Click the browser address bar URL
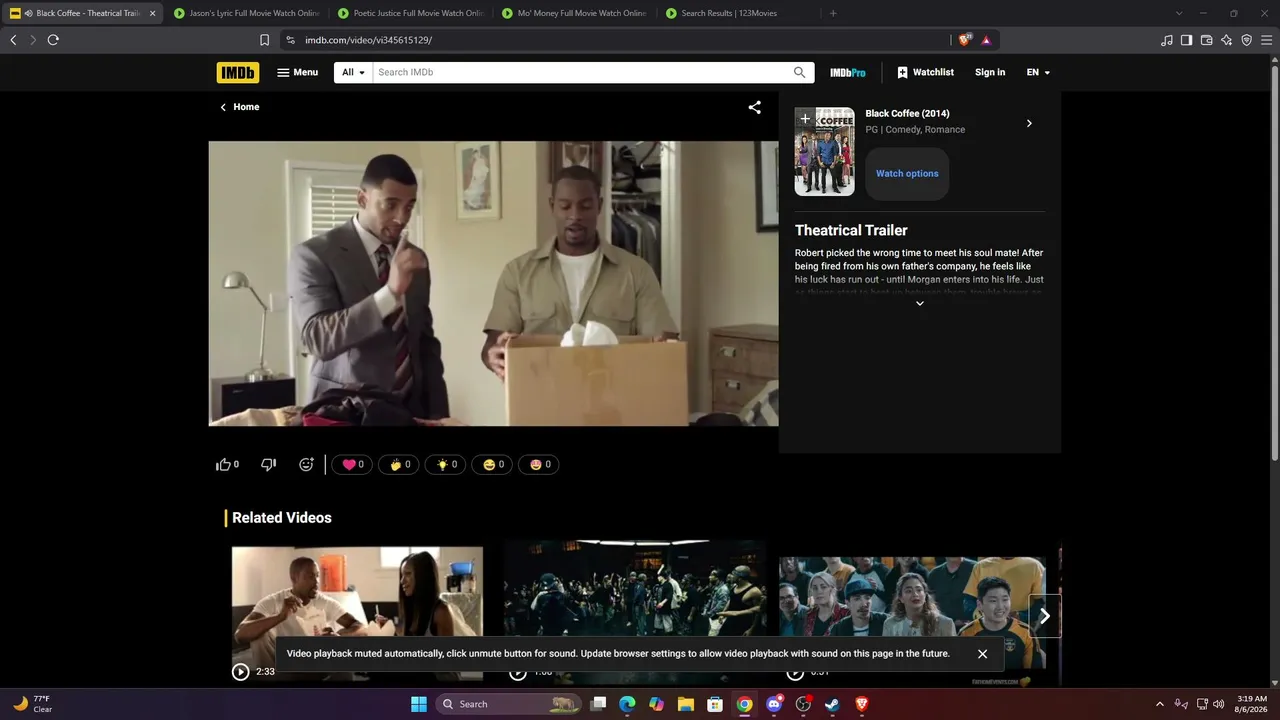Screen dimensions: 1280x720 pos(369,40)
